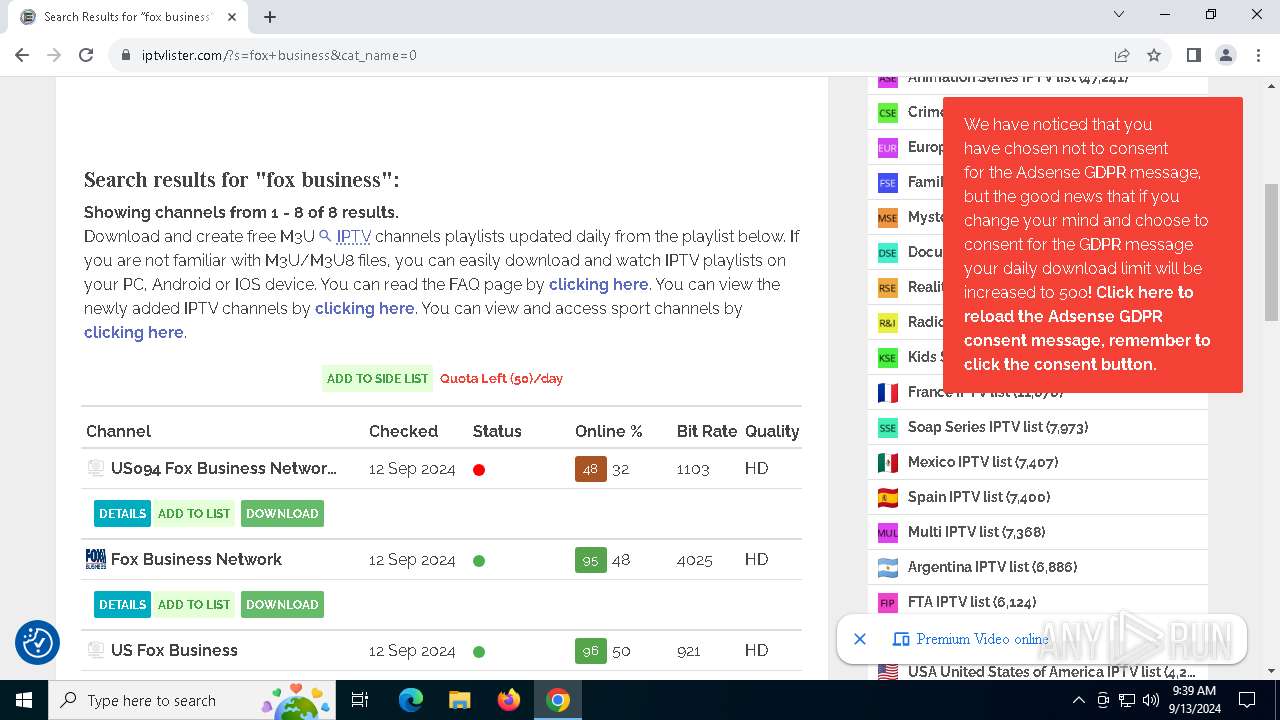Click the Fox Business Network channel logo
Viewport: 1280px width, 720px height.
96,559
